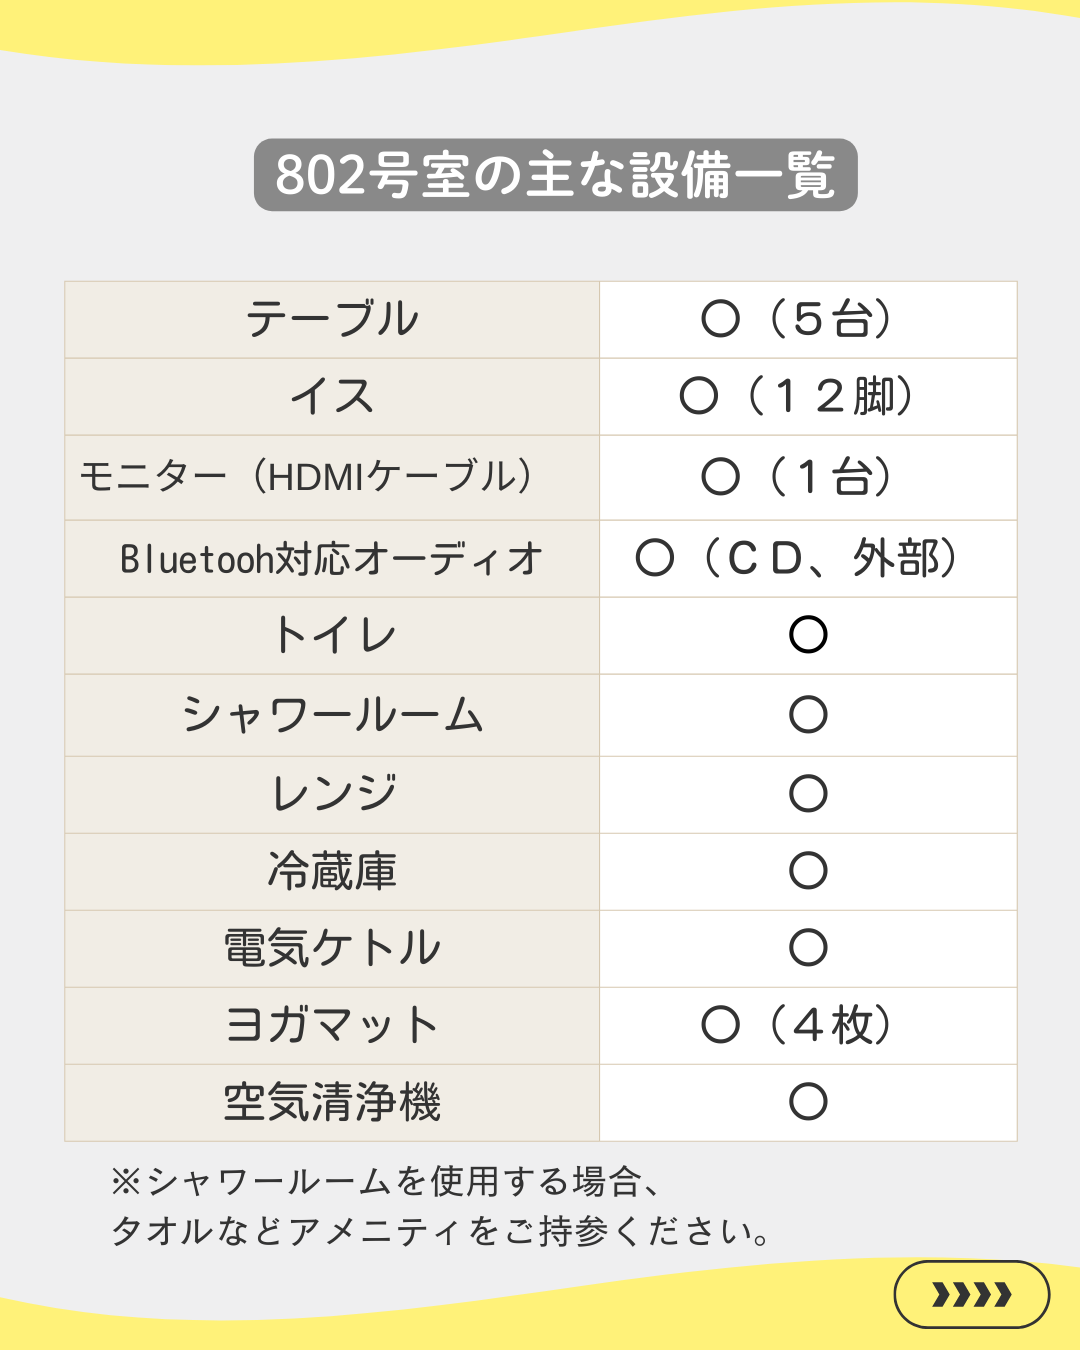Click the ○（１２脚）chair count value

798,397
